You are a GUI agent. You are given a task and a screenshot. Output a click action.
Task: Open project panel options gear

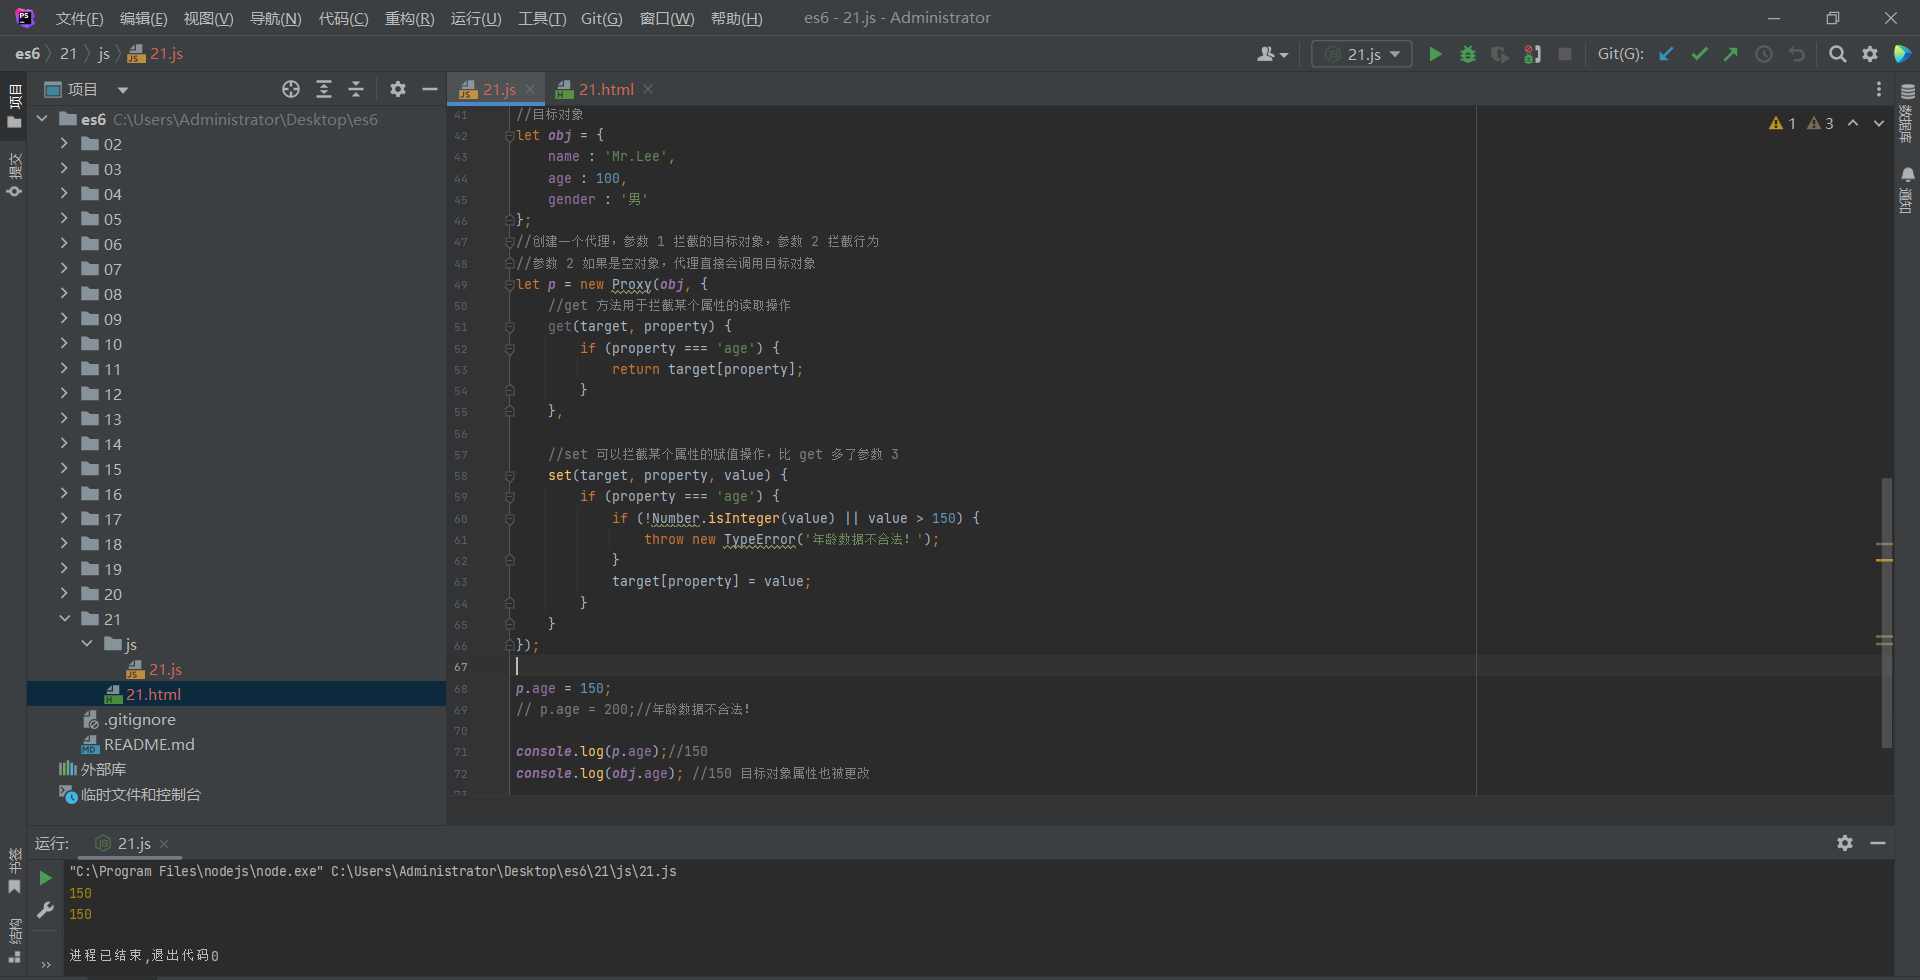[x=398, y=89]
